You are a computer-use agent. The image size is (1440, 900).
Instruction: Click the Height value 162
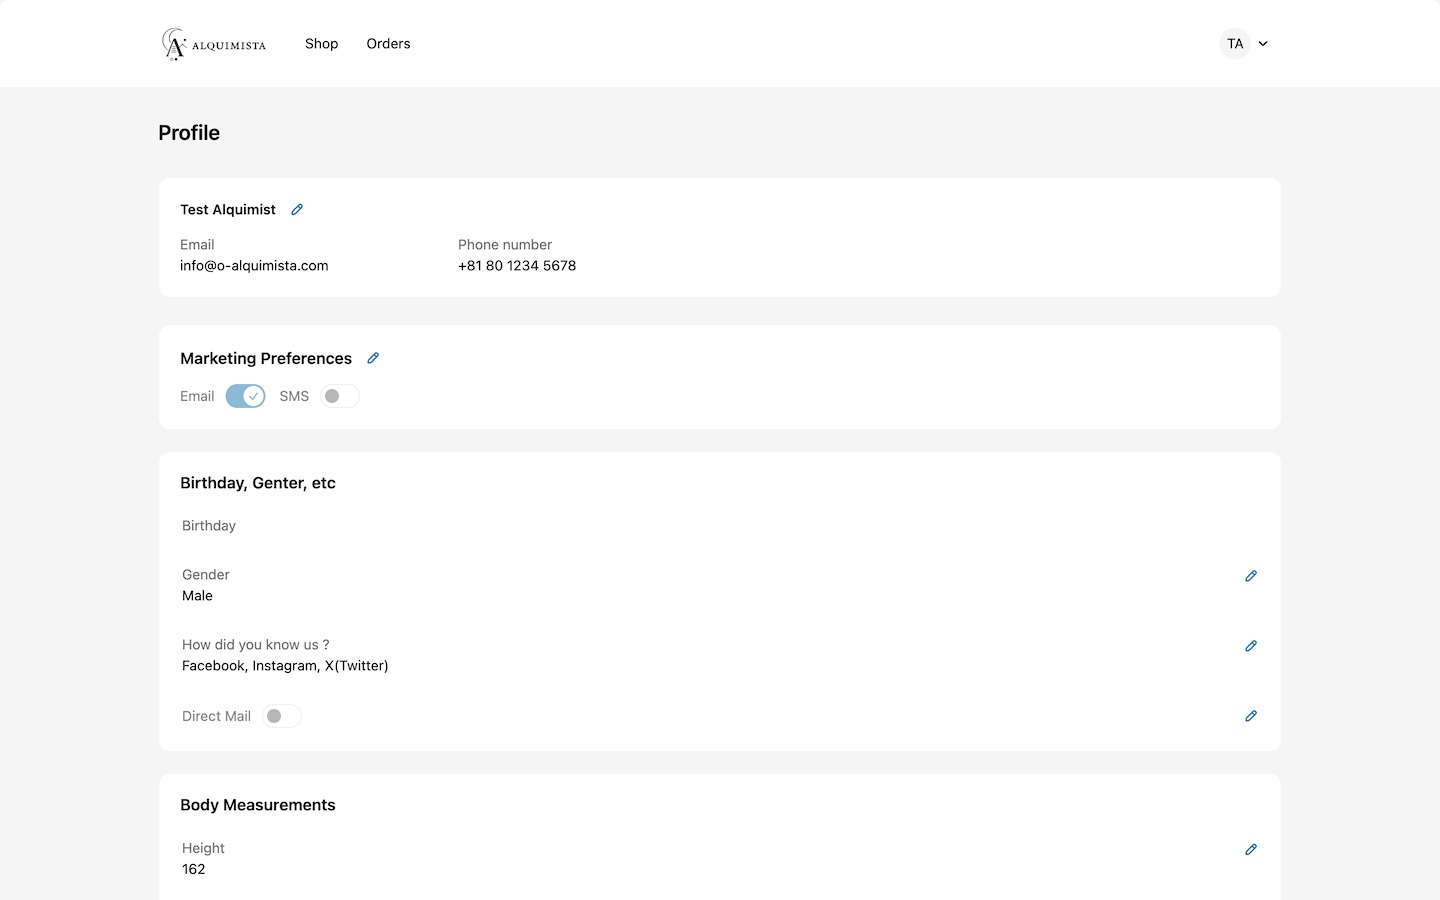point(194,870)
